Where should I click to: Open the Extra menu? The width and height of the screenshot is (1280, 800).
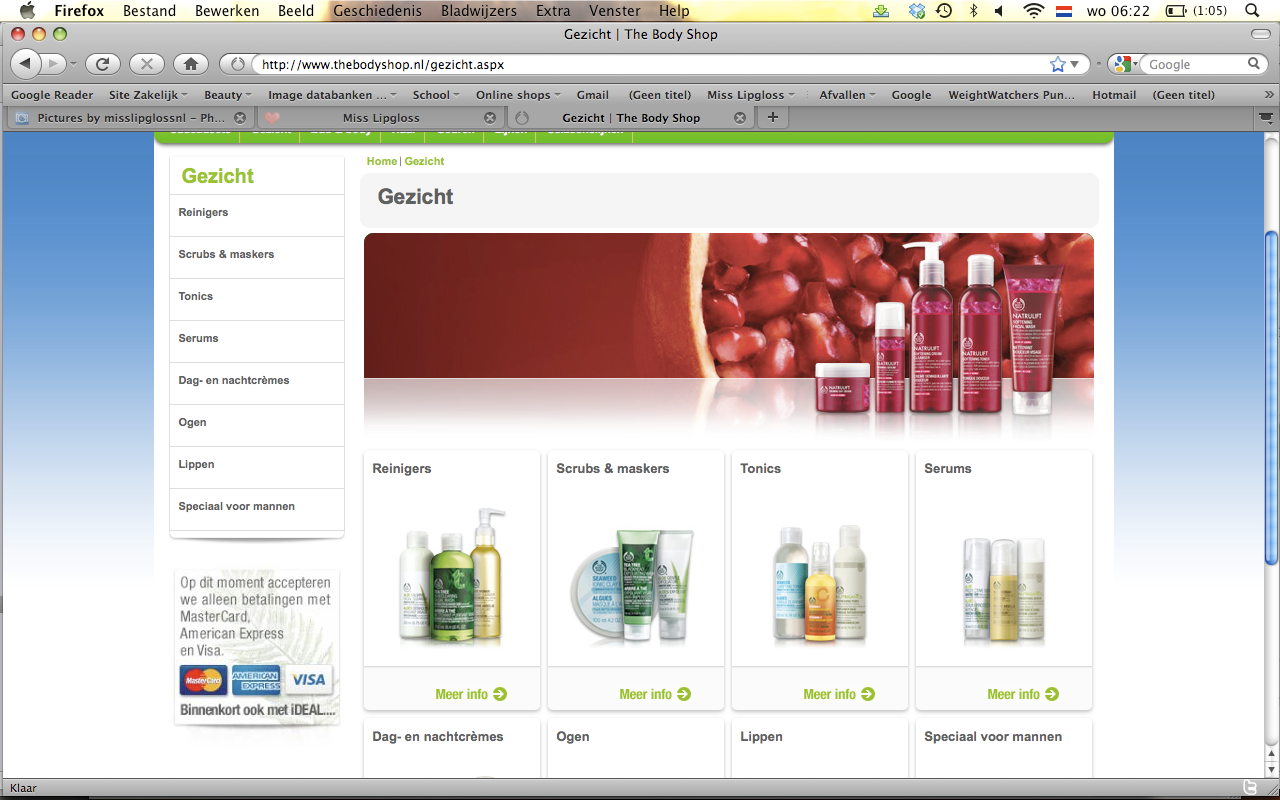tap(553, 11)
